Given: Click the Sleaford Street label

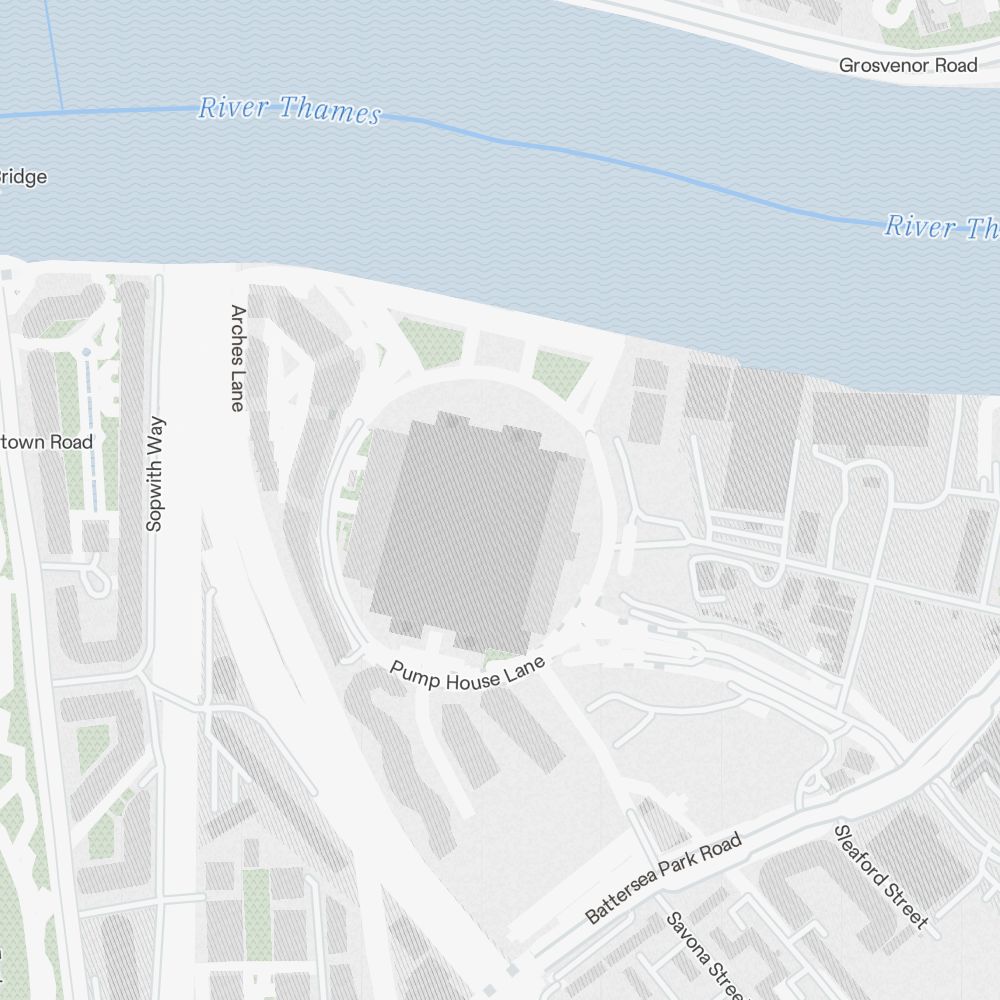Looking at the screenshot, I should [881, 876].
